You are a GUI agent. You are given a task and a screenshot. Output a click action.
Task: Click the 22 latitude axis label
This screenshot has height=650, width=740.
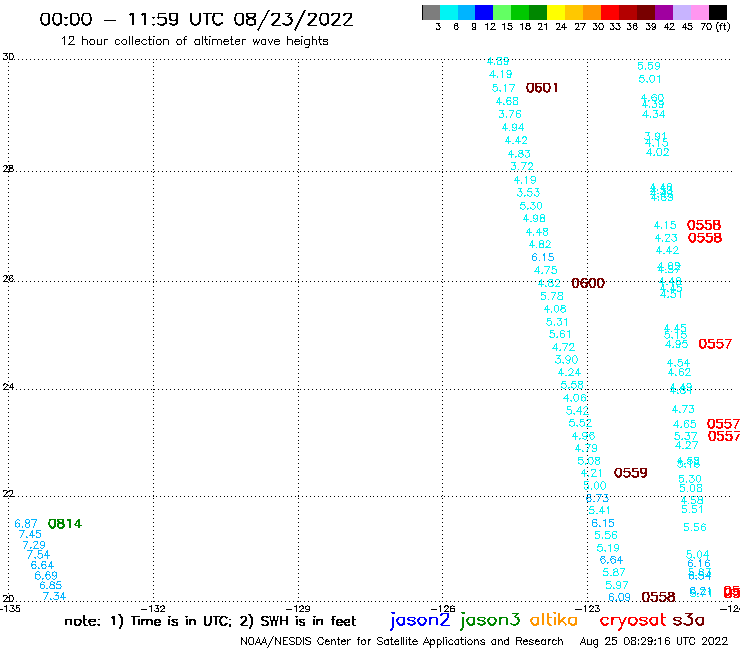[x=8, y=494]
